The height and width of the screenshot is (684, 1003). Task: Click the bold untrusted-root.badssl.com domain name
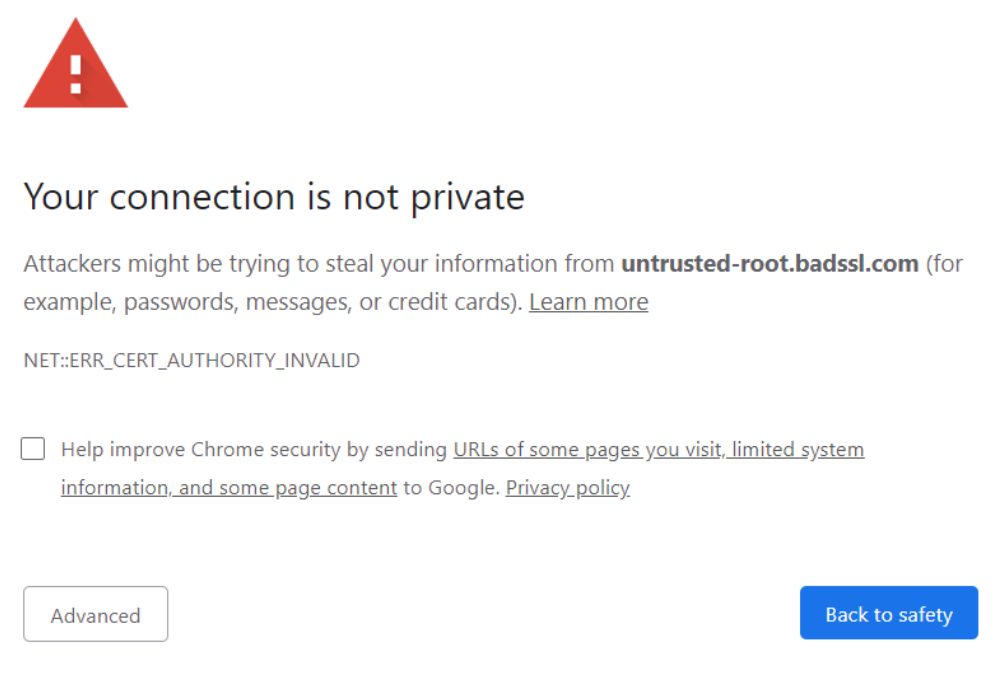click(769, 263)
